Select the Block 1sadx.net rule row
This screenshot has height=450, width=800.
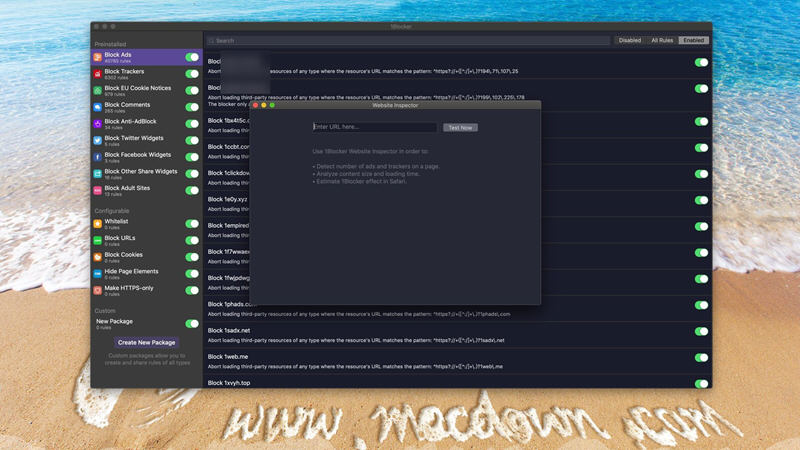tap(458, 335)
